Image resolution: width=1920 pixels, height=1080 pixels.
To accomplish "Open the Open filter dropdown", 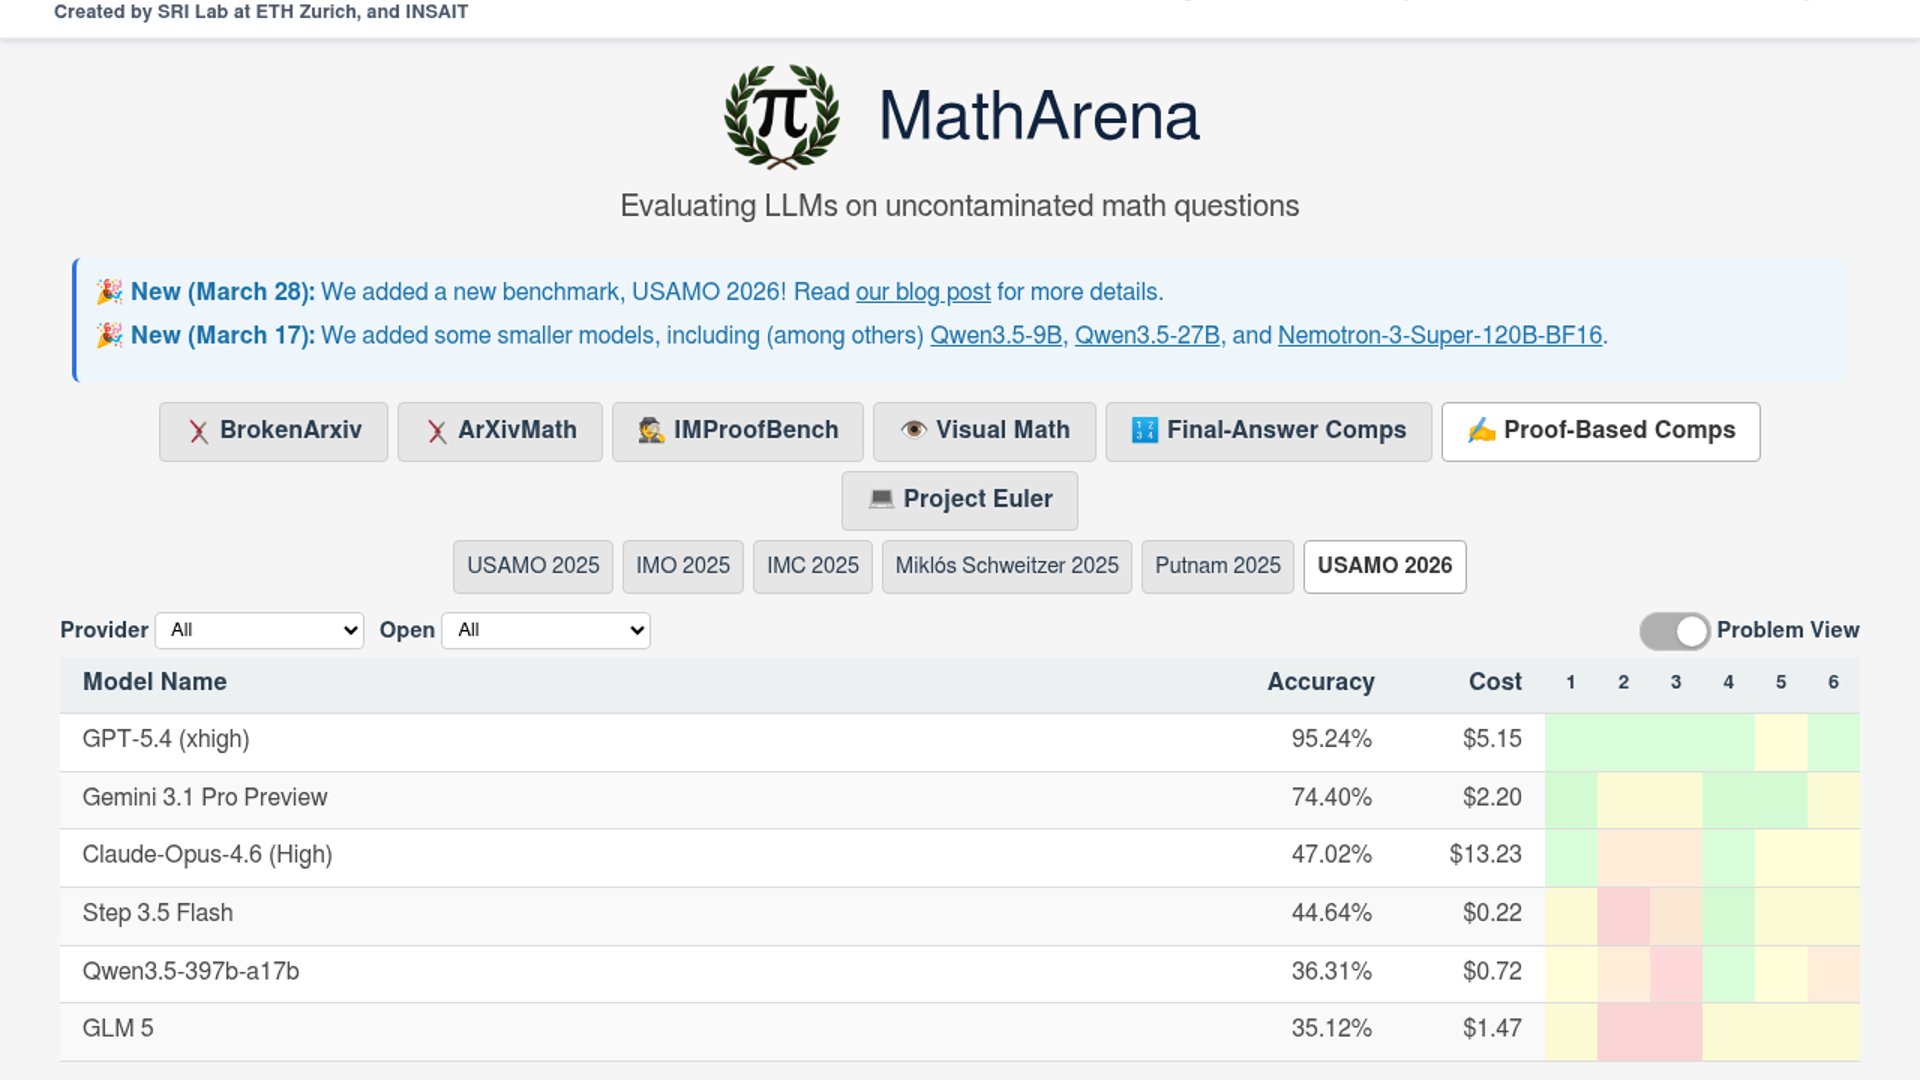I will coord(546,631).
